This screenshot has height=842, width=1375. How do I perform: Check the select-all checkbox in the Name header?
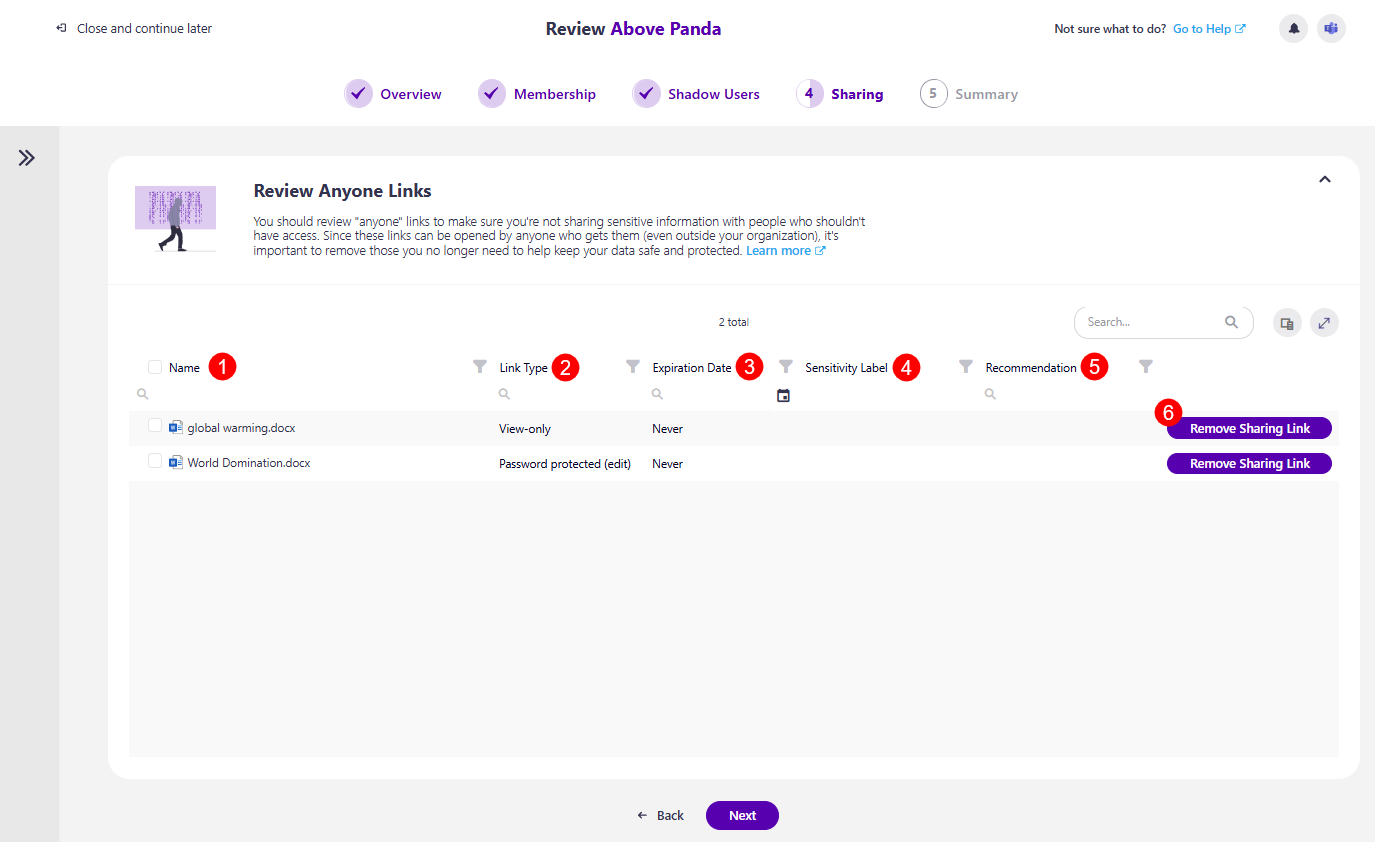pyautogui.click(x=155, y=366)
